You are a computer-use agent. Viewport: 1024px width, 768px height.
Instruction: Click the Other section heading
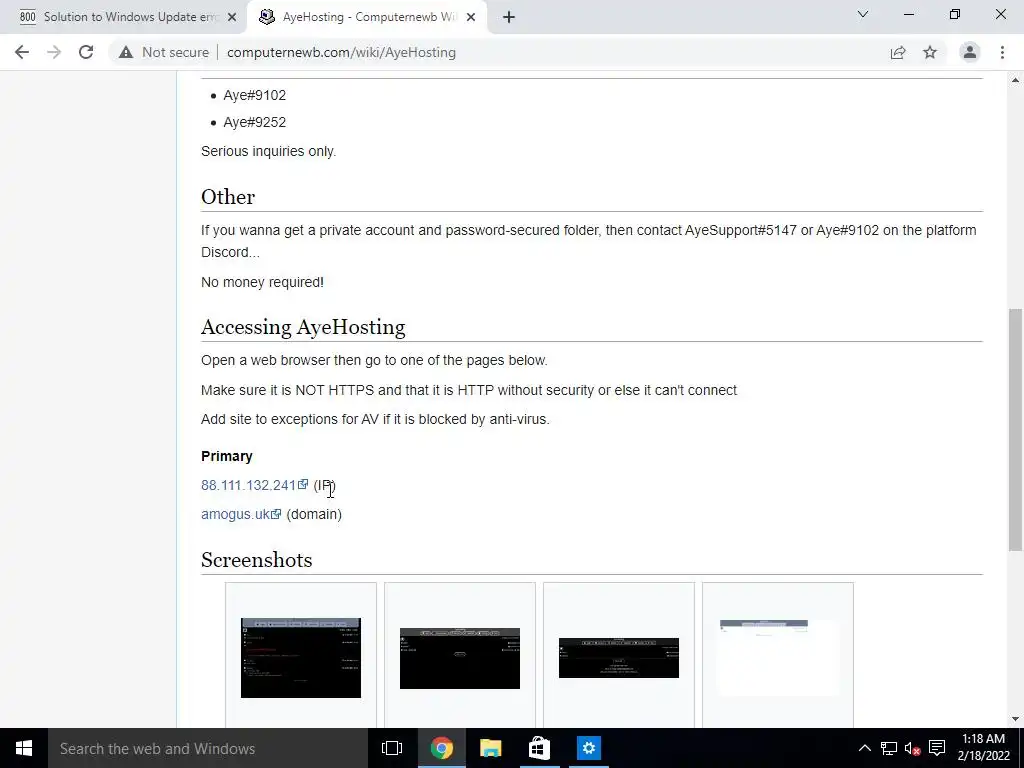tap(228, 197)
